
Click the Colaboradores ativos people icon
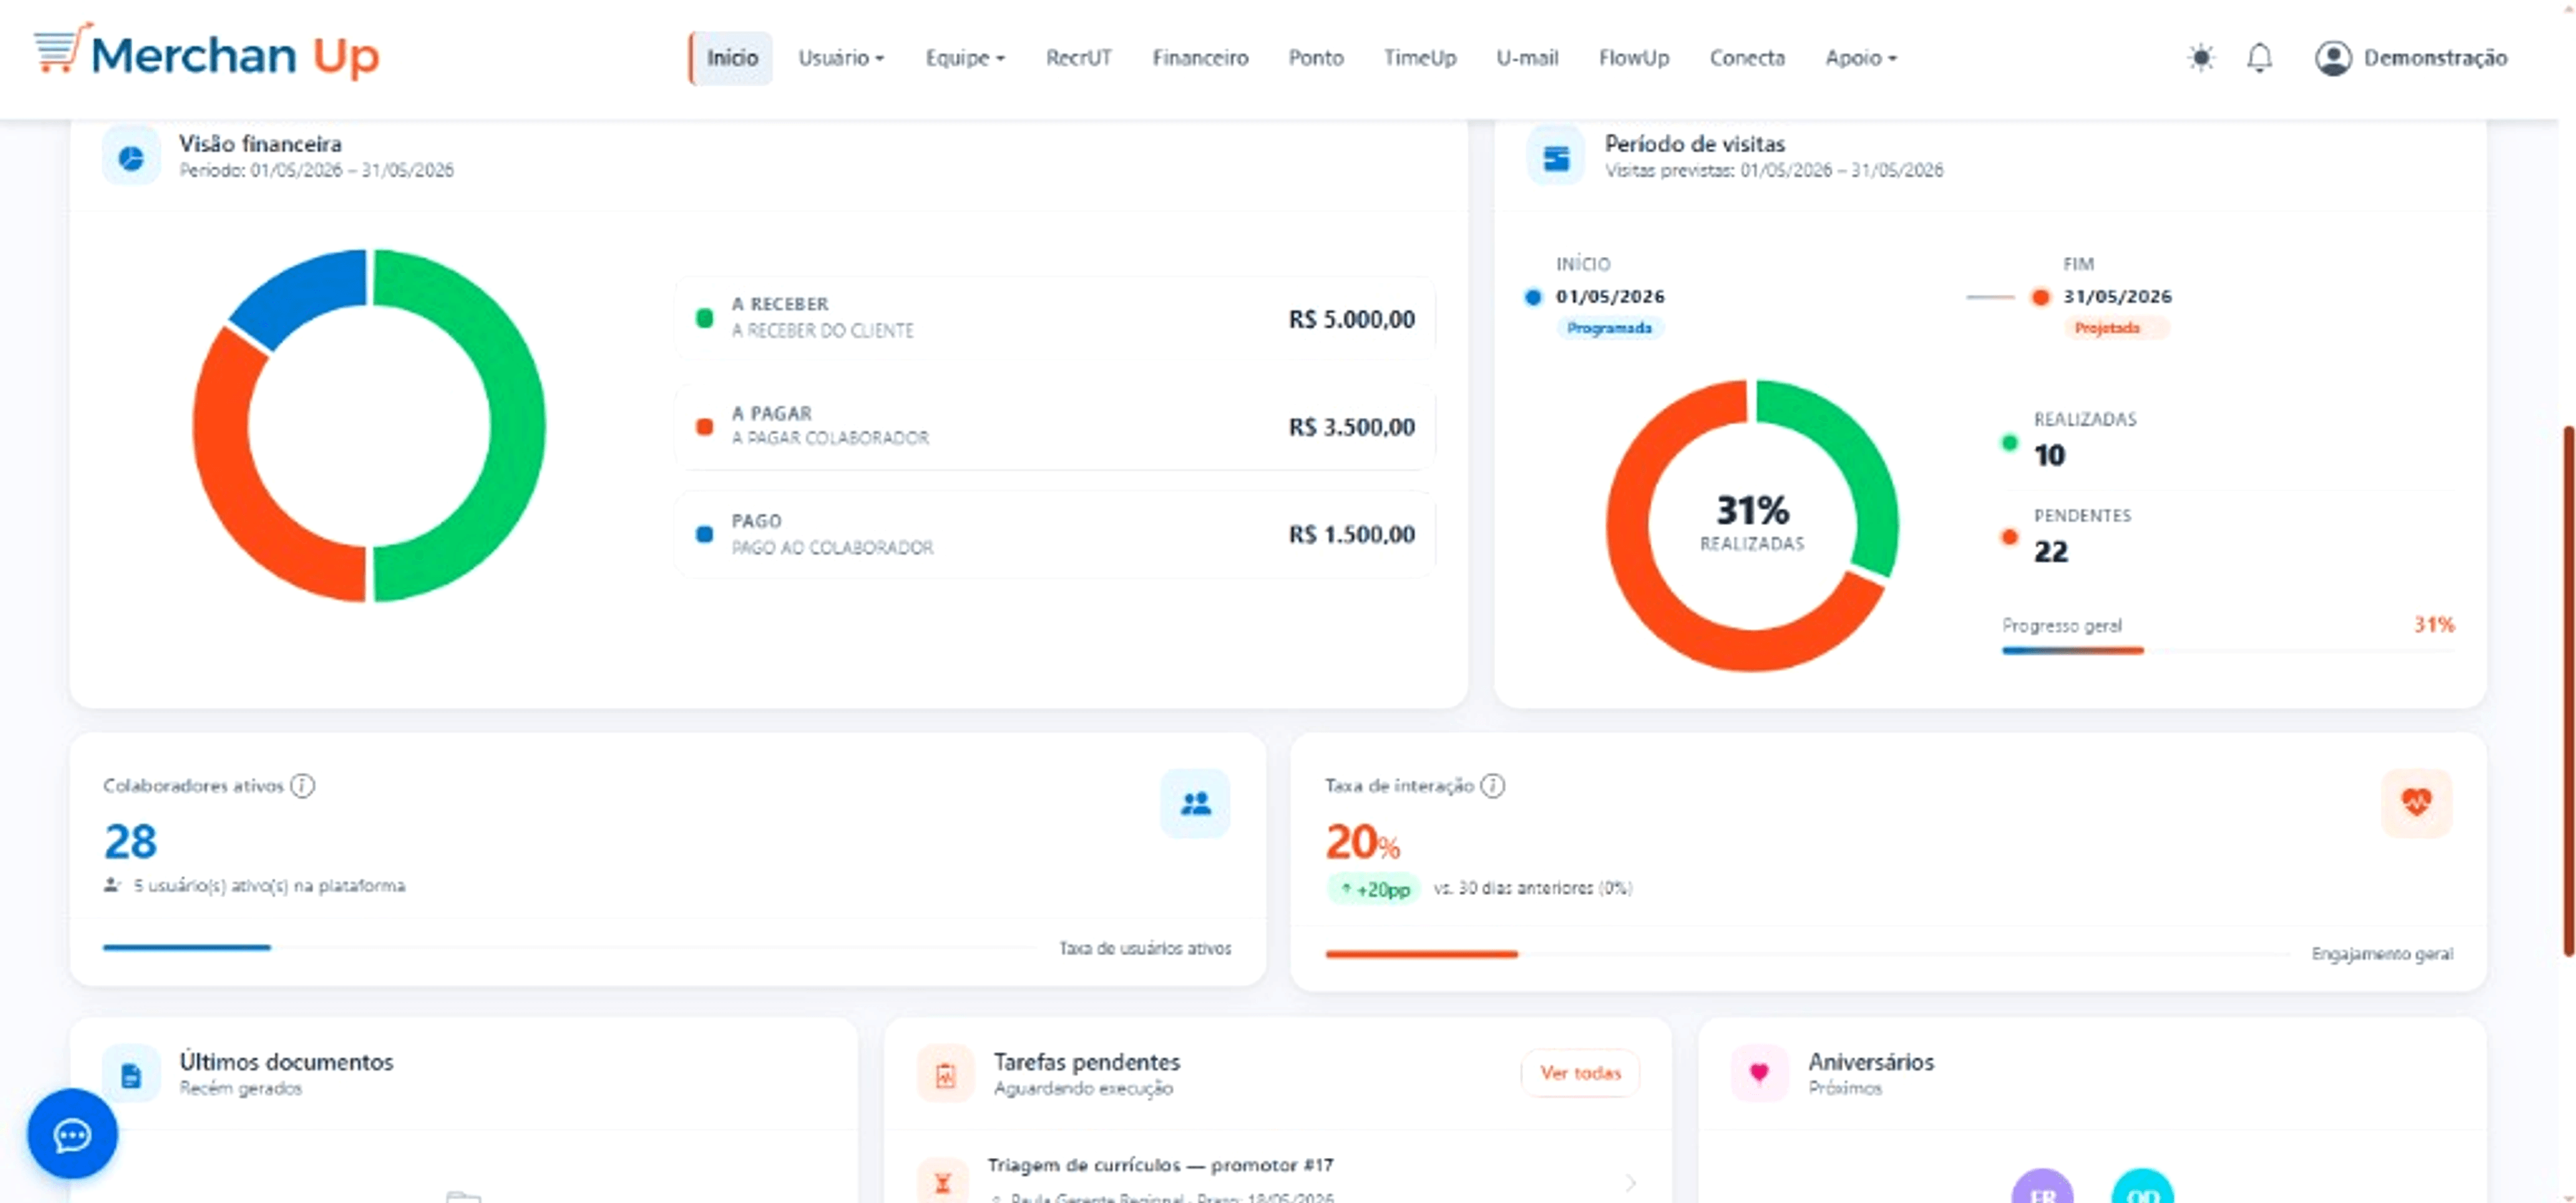tap(1195, 803)
